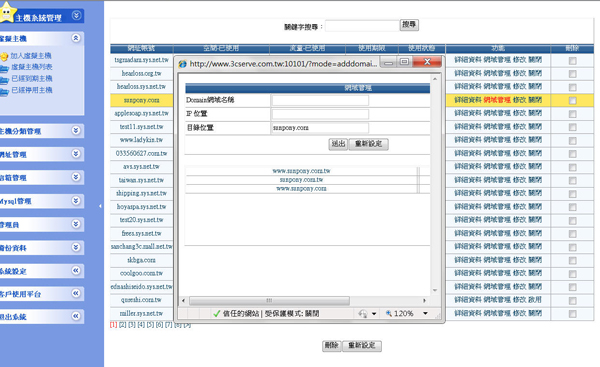Viewport: 600px width, 367px height.
Task: Open 已經到期主機 expired hosts item
Action: click(32, 78)
